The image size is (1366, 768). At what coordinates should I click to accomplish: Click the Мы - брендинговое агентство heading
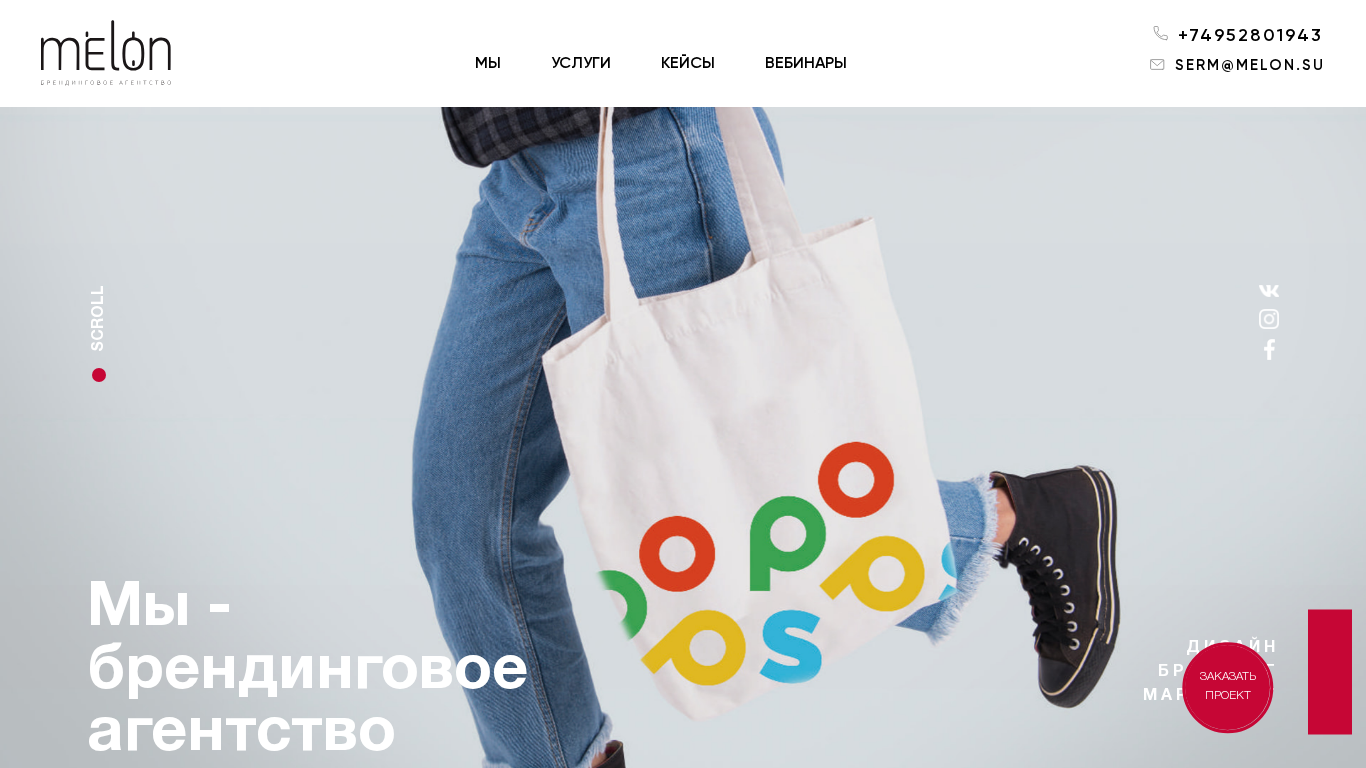308,666
